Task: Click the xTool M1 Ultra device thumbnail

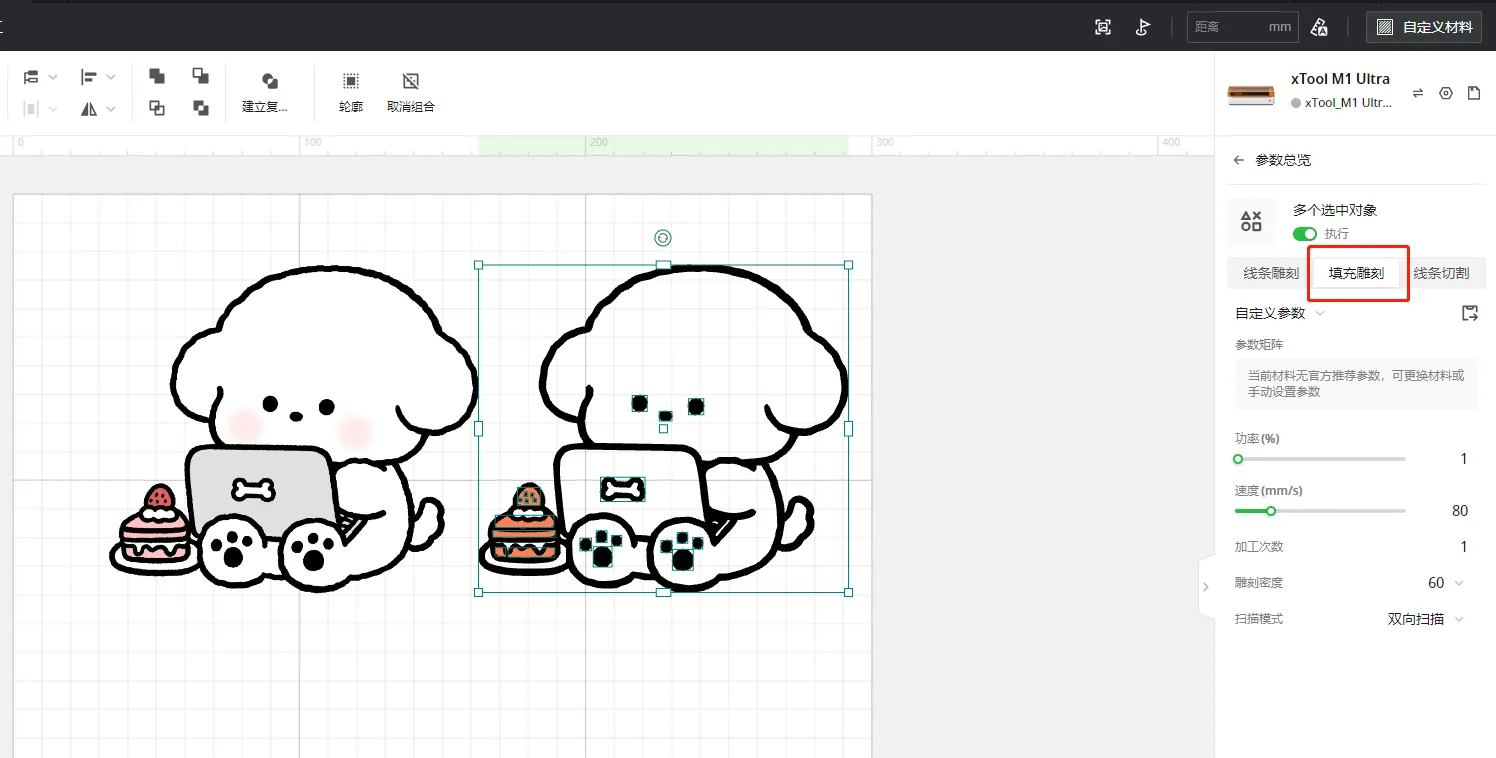Action: coord(1251,95)
